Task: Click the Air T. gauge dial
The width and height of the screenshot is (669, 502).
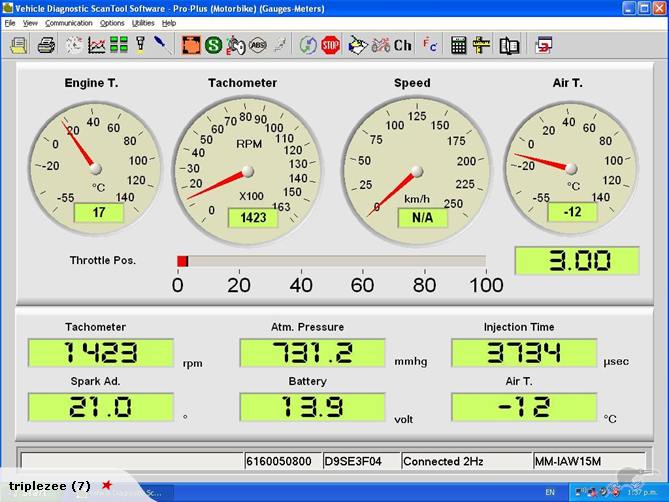Action: click(x=571, y=168)
